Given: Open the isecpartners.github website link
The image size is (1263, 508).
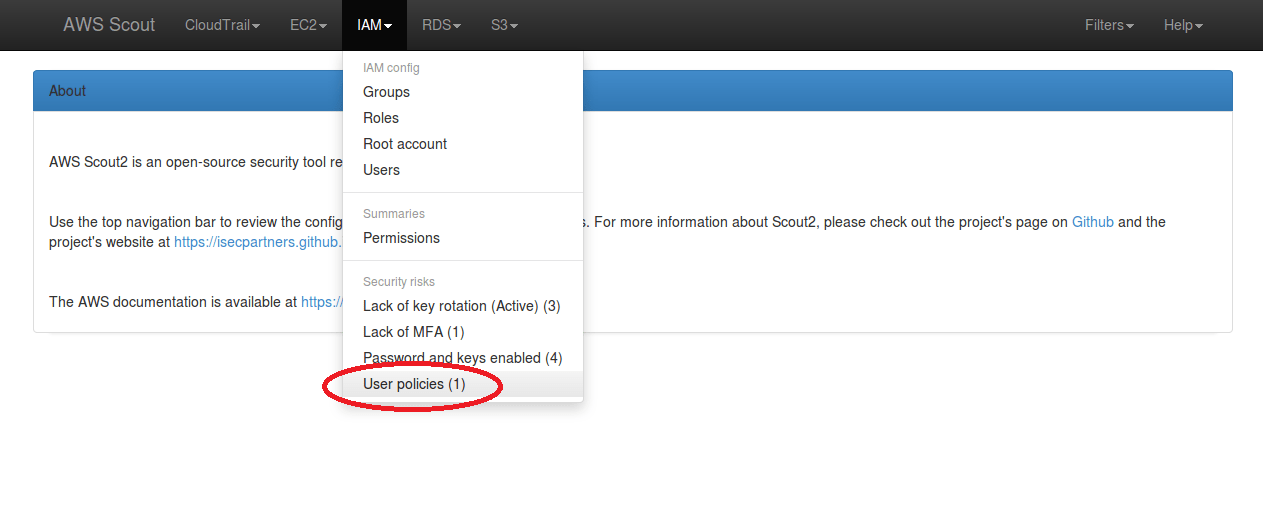Looking at the screenshot, I should tap(257, 242).
